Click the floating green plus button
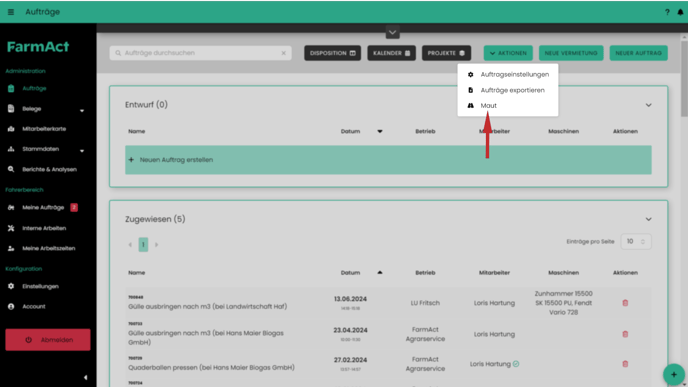 pyautogui.click(x=674, y=374)
